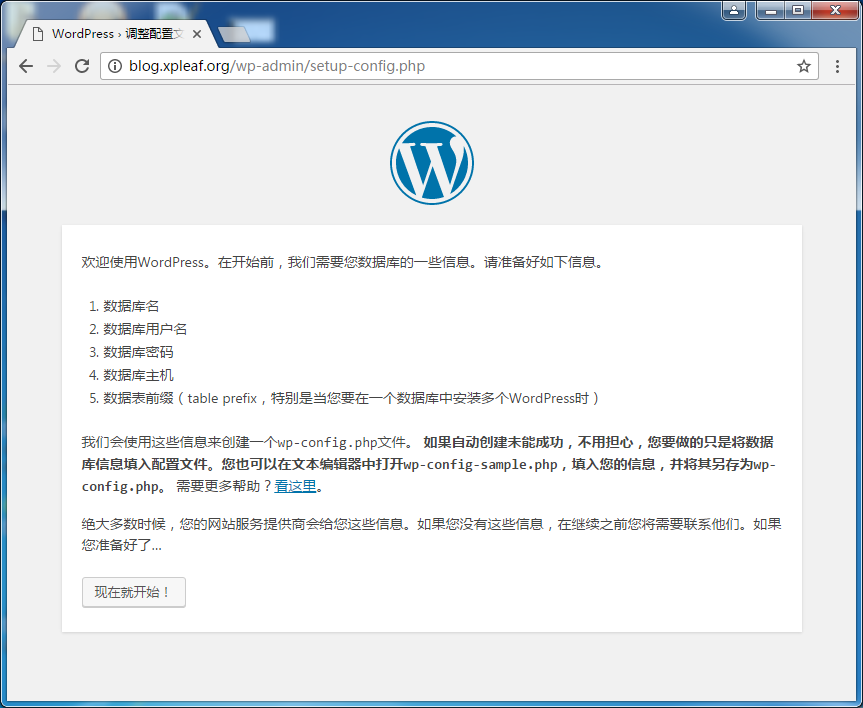Click list item 数据表前缀 table prefix

tap(351, 398)
